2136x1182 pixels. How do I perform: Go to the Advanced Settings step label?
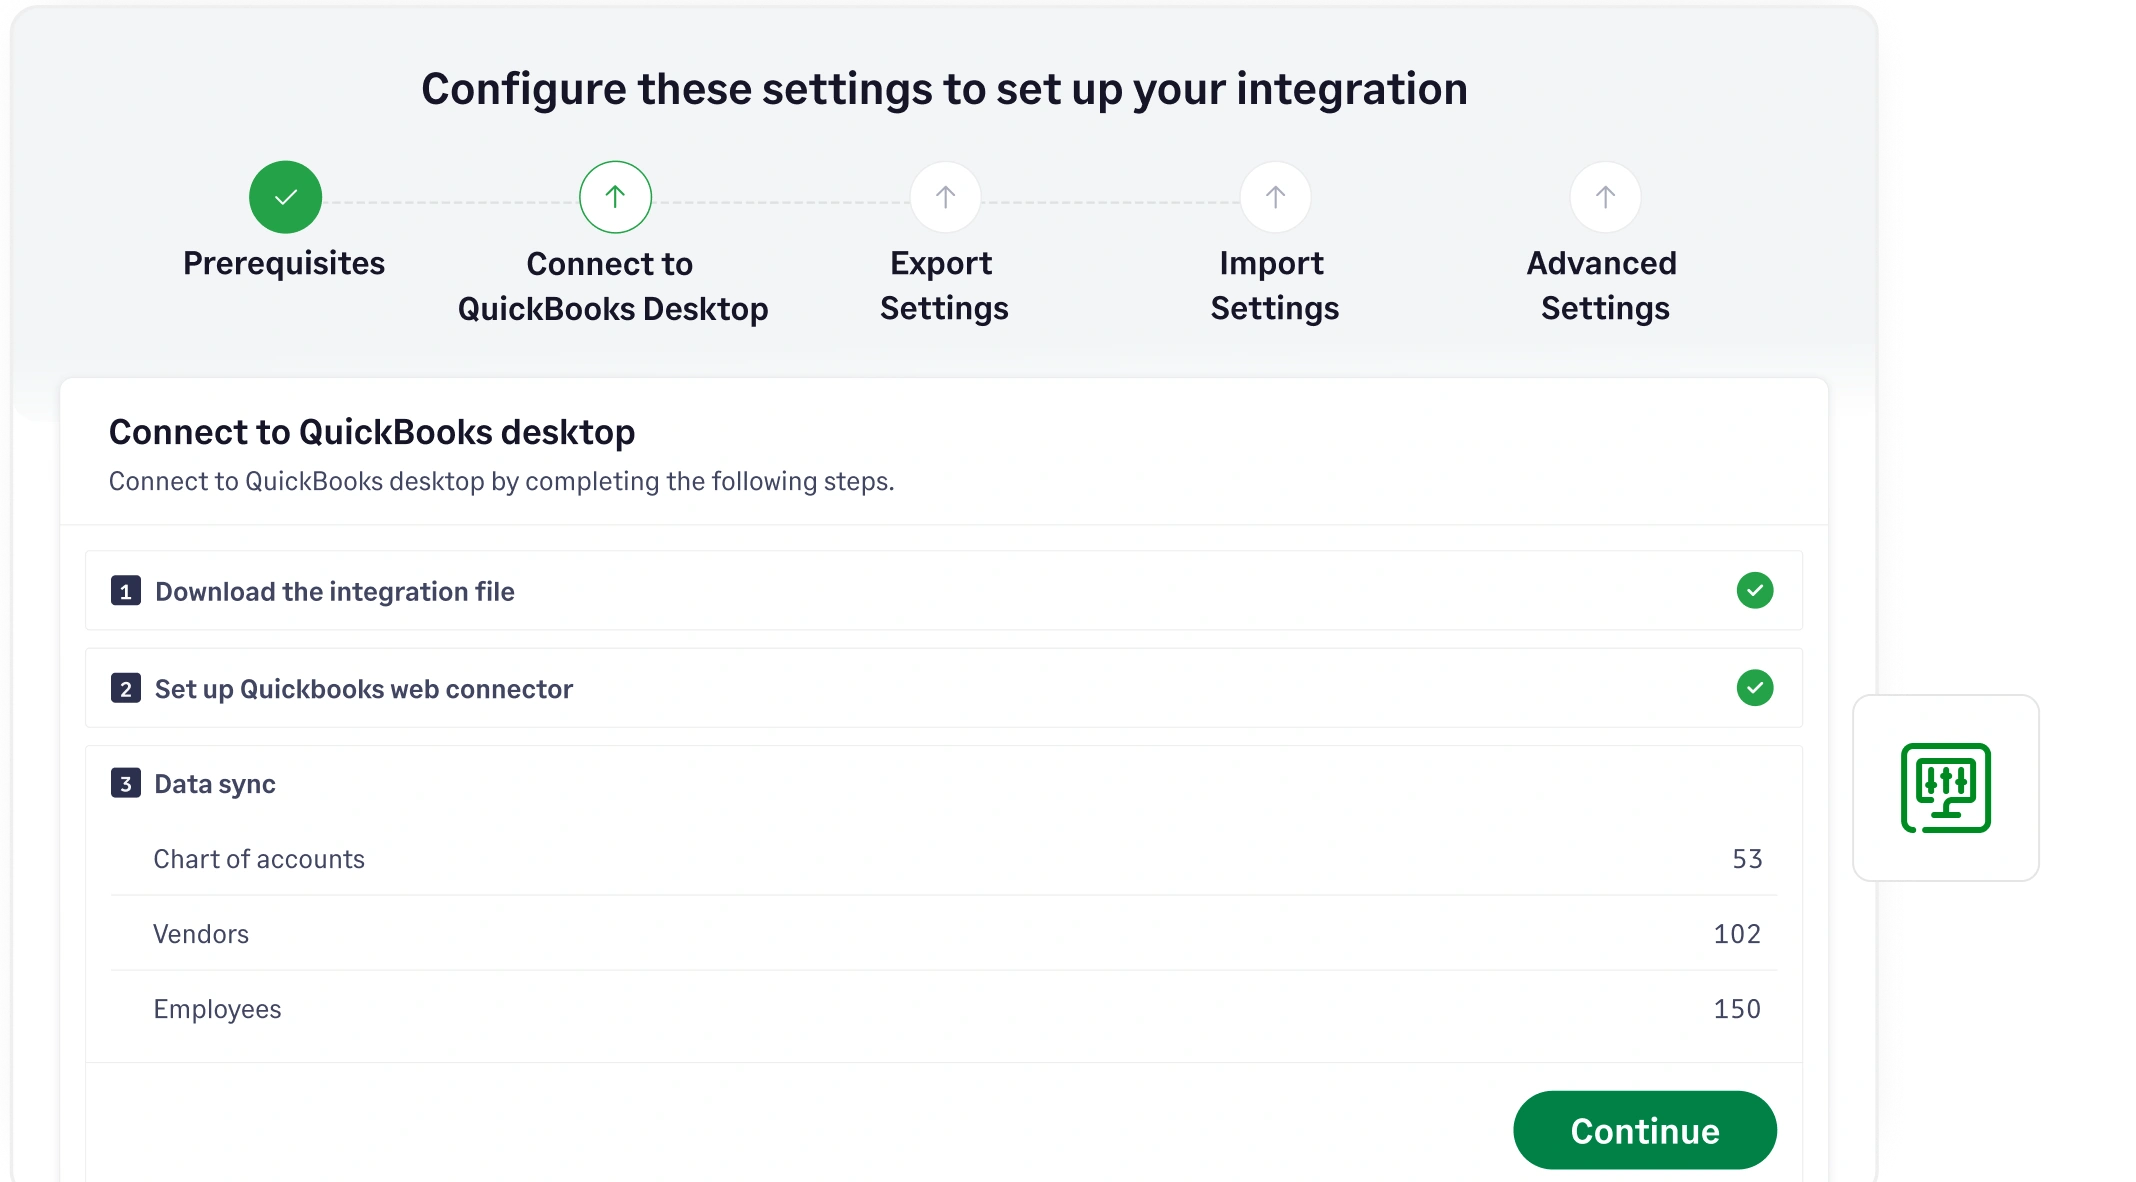1604,285
